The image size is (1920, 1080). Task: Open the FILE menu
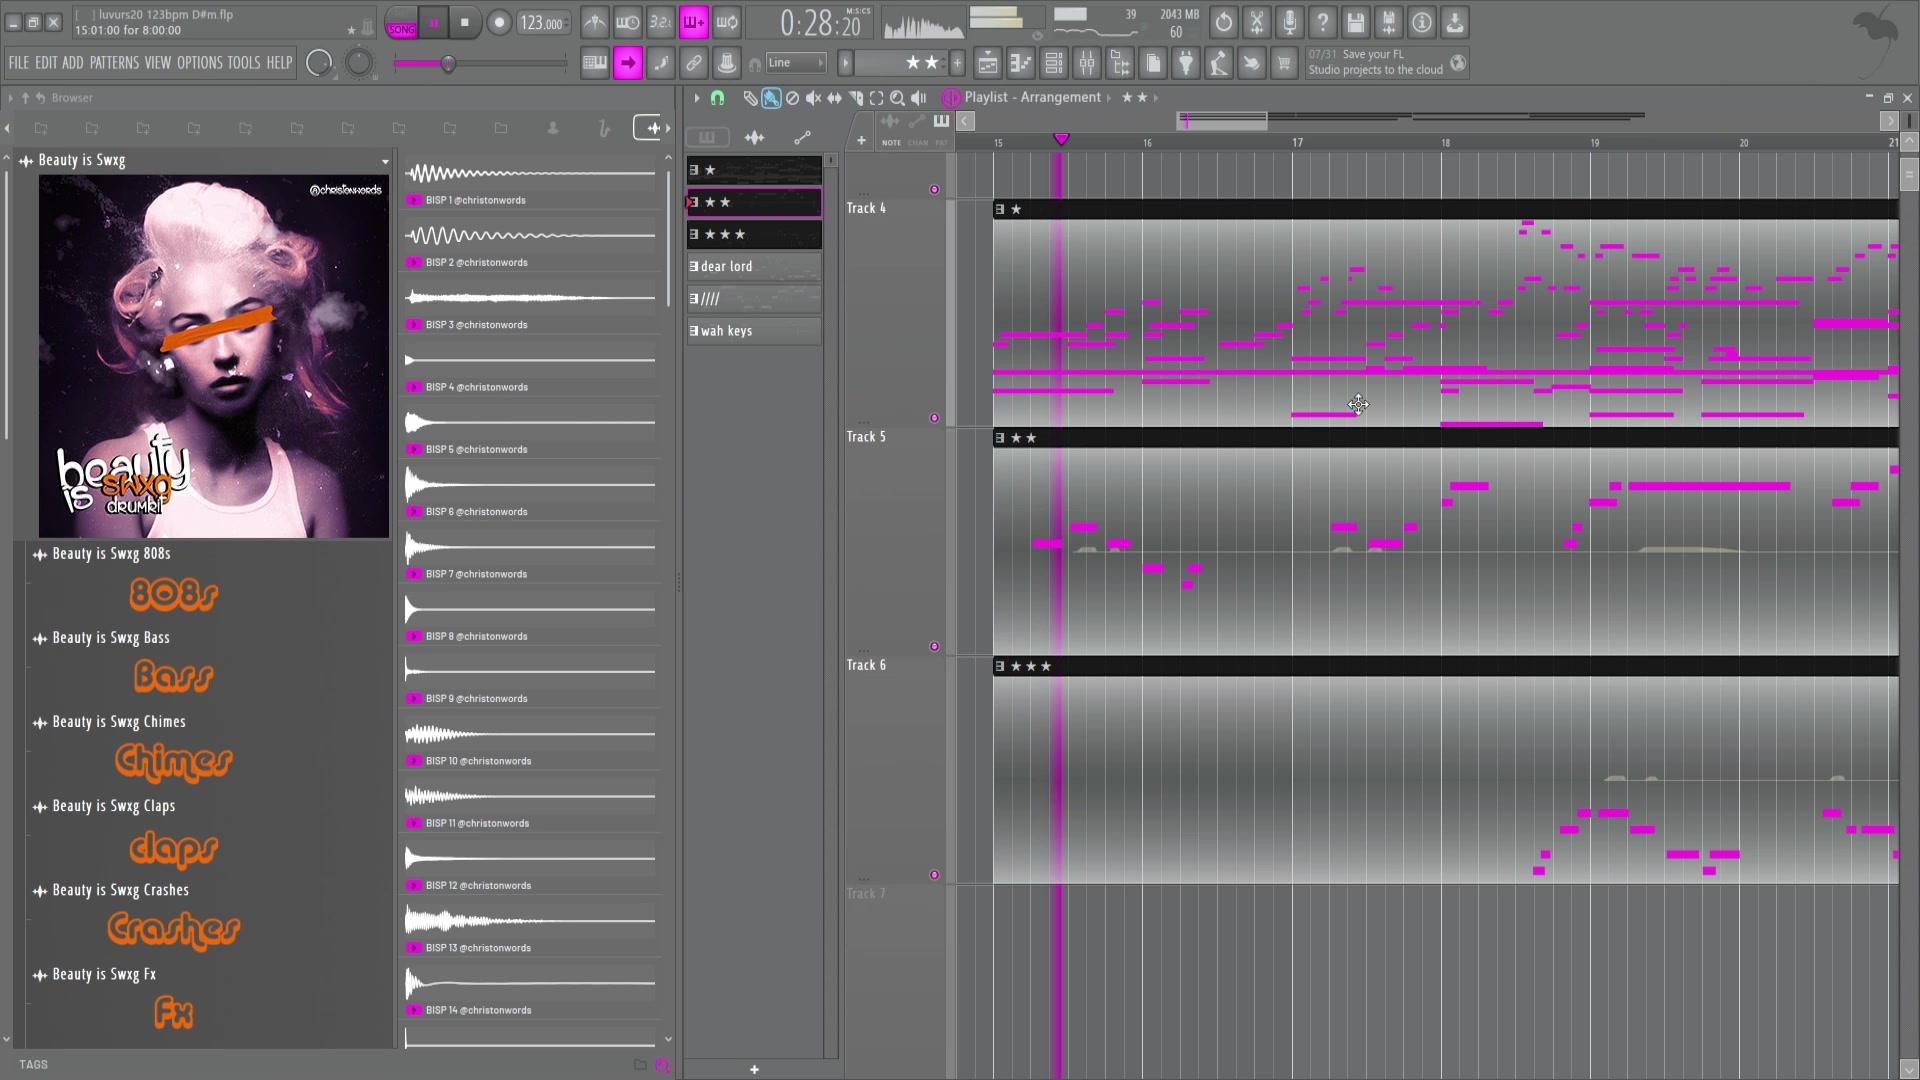coord(19,63)
